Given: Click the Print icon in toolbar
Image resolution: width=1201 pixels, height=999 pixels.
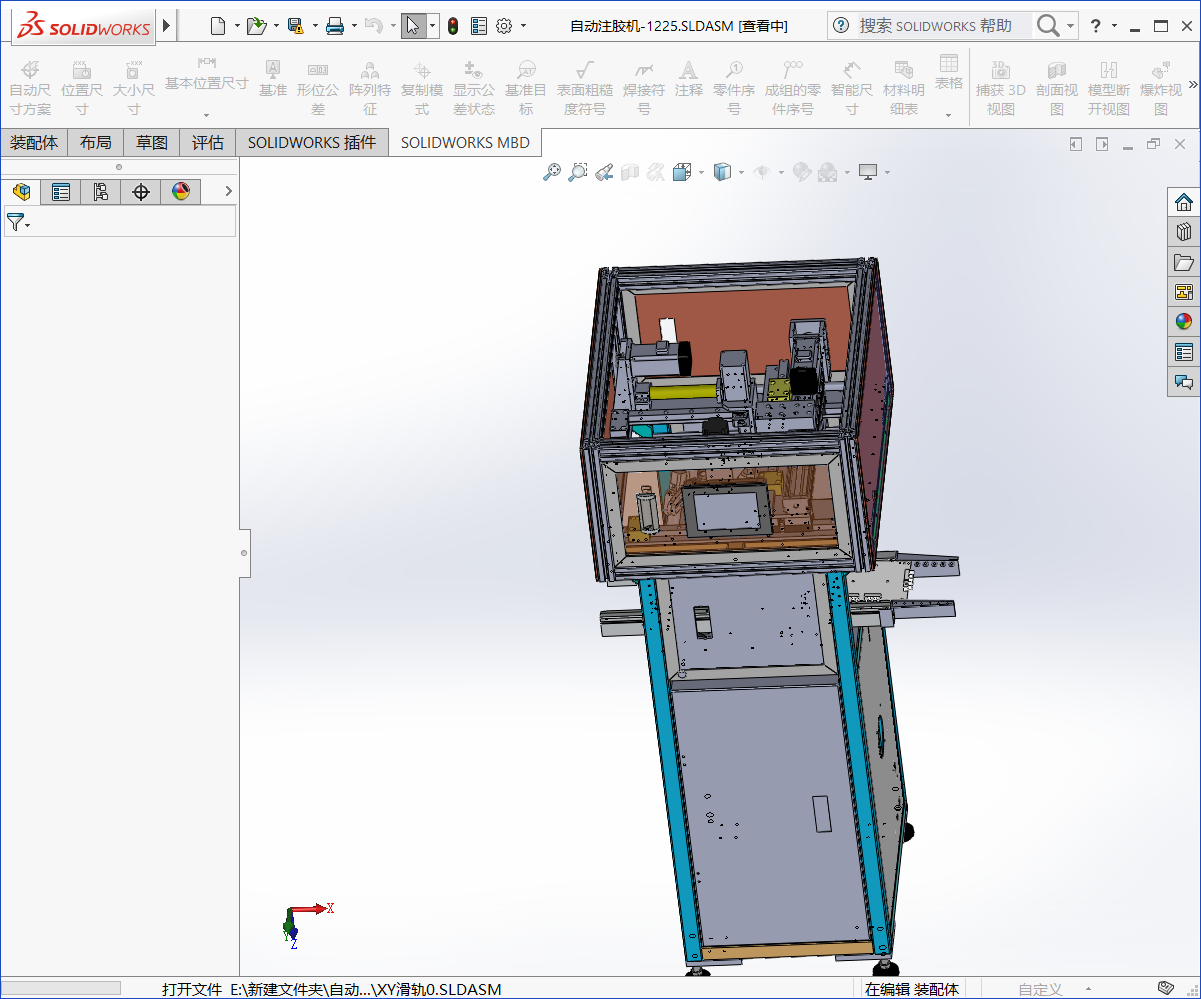Looking at the screenshot, I should click(x=335, y=26).
